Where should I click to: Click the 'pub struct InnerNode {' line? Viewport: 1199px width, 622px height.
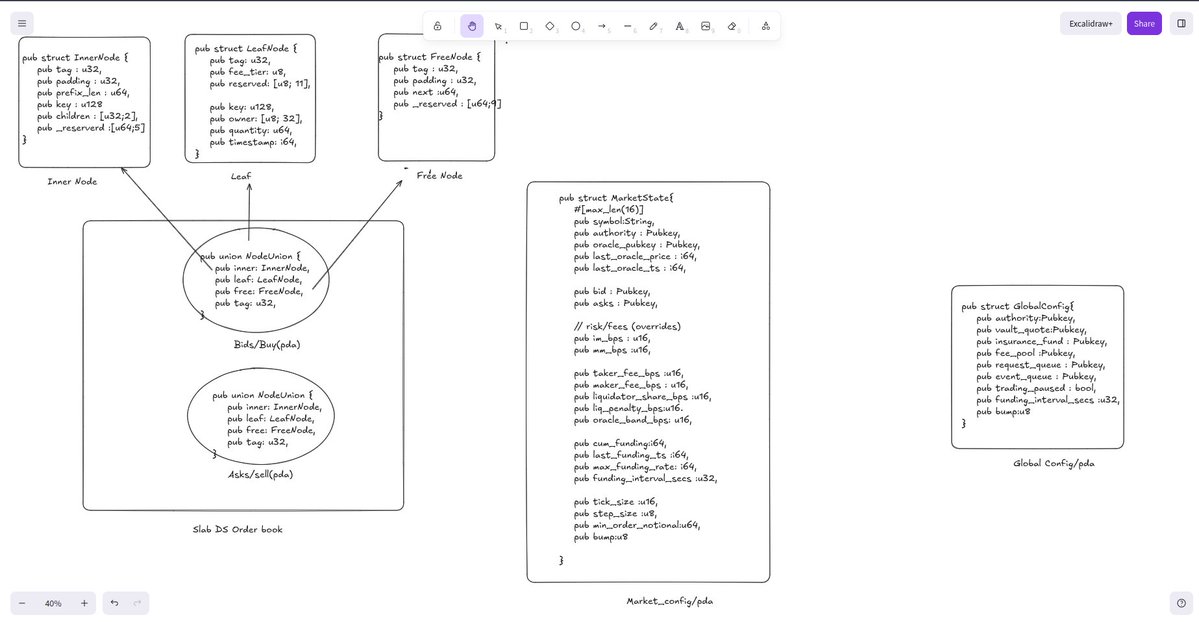tap(75, 57)
